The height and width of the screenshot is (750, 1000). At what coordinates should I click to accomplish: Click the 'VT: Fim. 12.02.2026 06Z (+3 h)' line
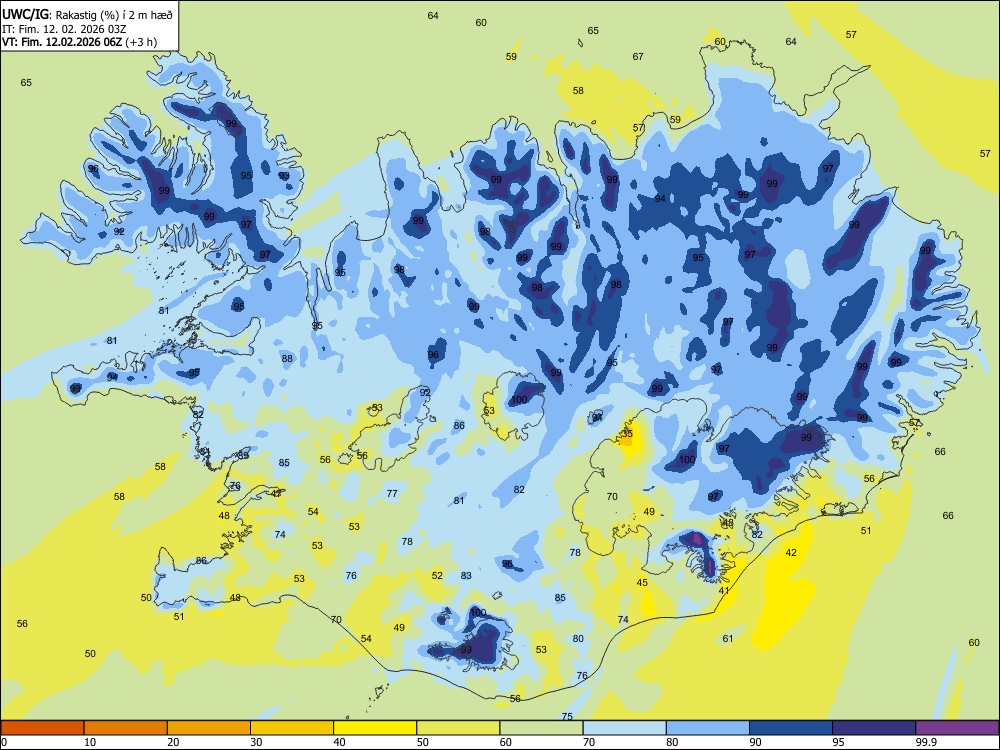(x=80, y=42)
